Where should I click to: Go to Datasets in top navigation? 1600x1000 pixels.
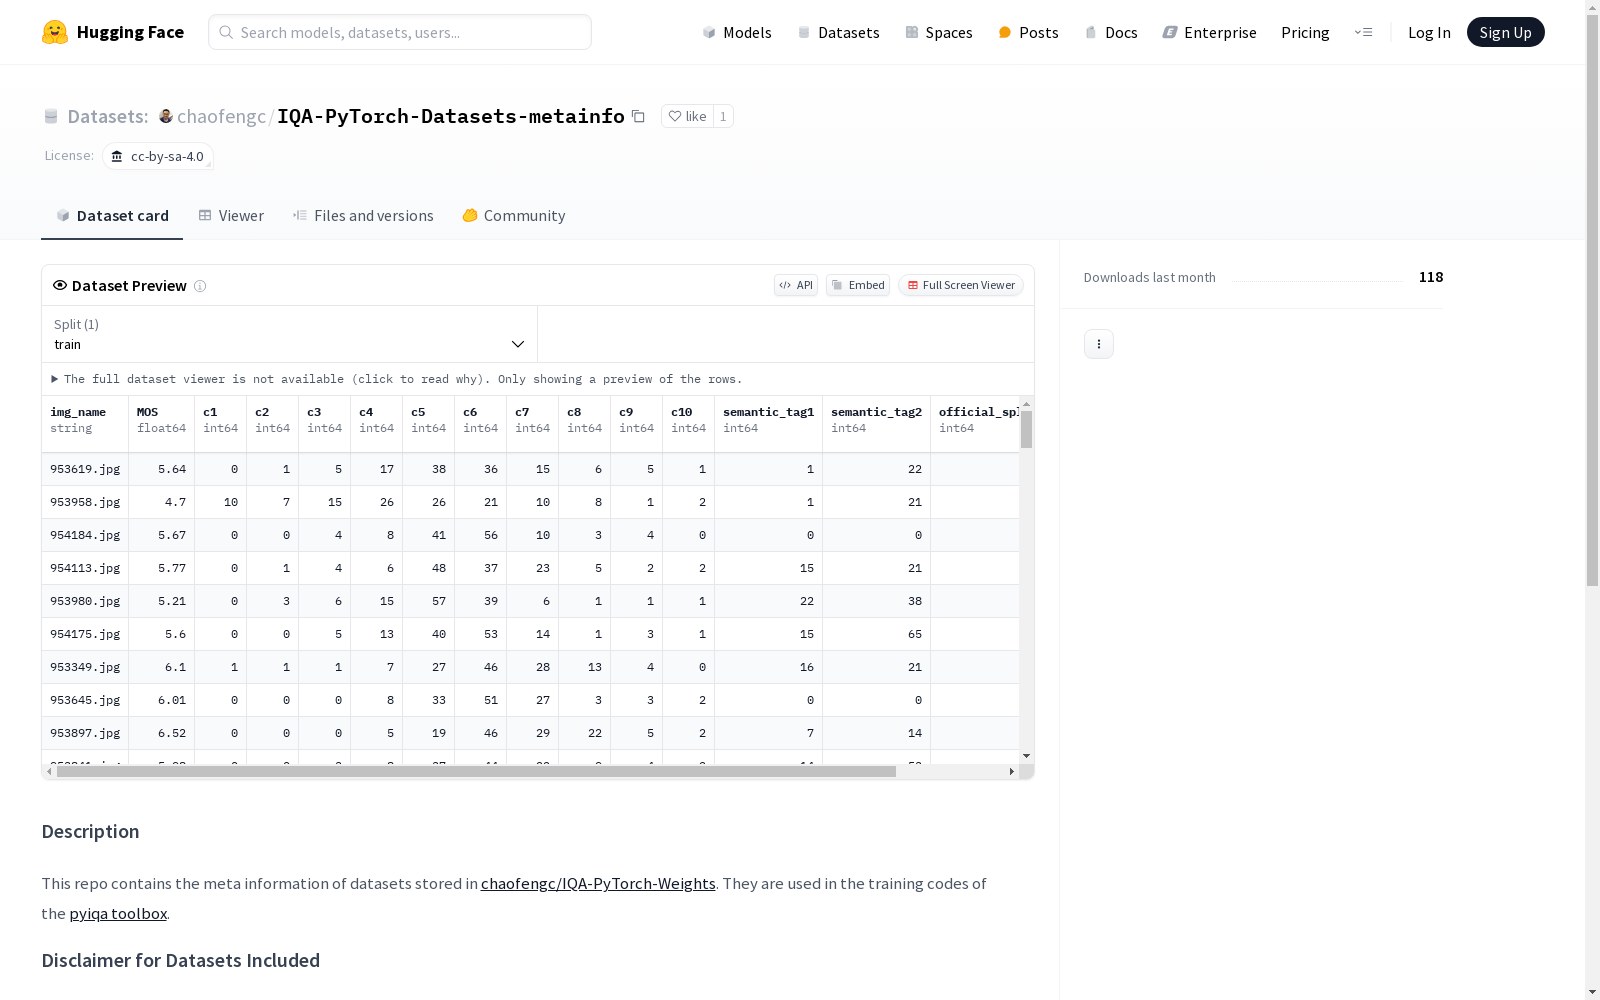(838, 32)
